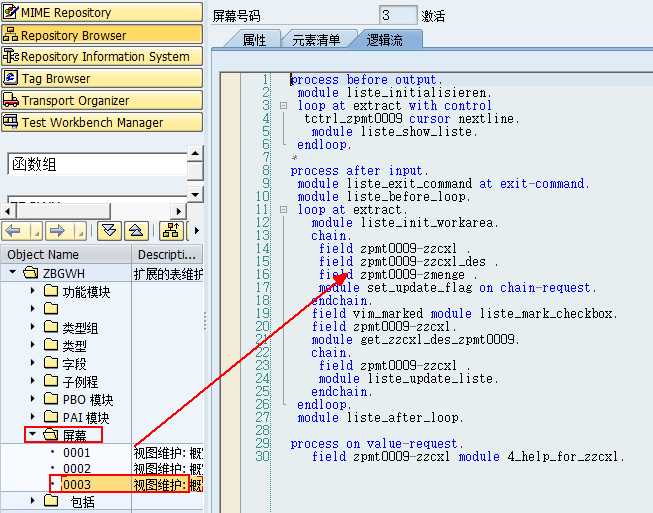Collapse the loop block at line 11
653x513 pixels.
284,210
